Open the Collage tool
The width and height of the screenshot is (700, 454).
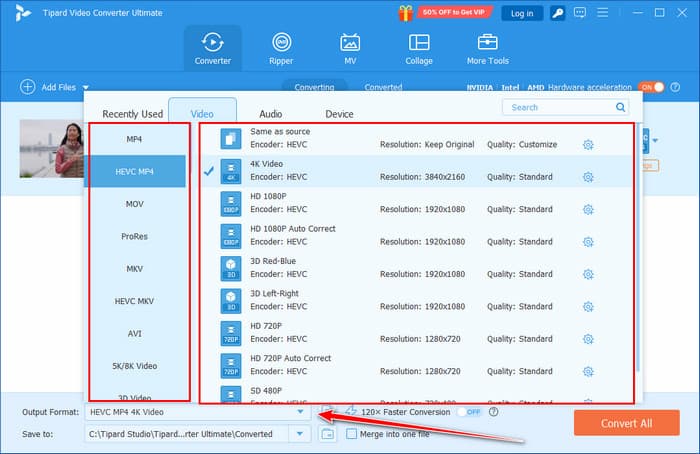click(x=419, y=48)
